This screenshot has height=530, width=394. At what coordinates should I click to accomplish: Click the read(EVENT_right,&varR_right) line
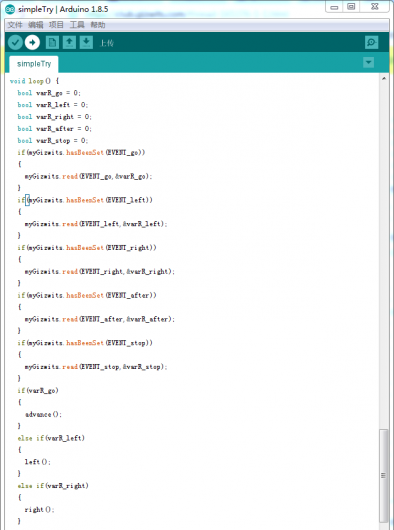click(x=100, y=271)
